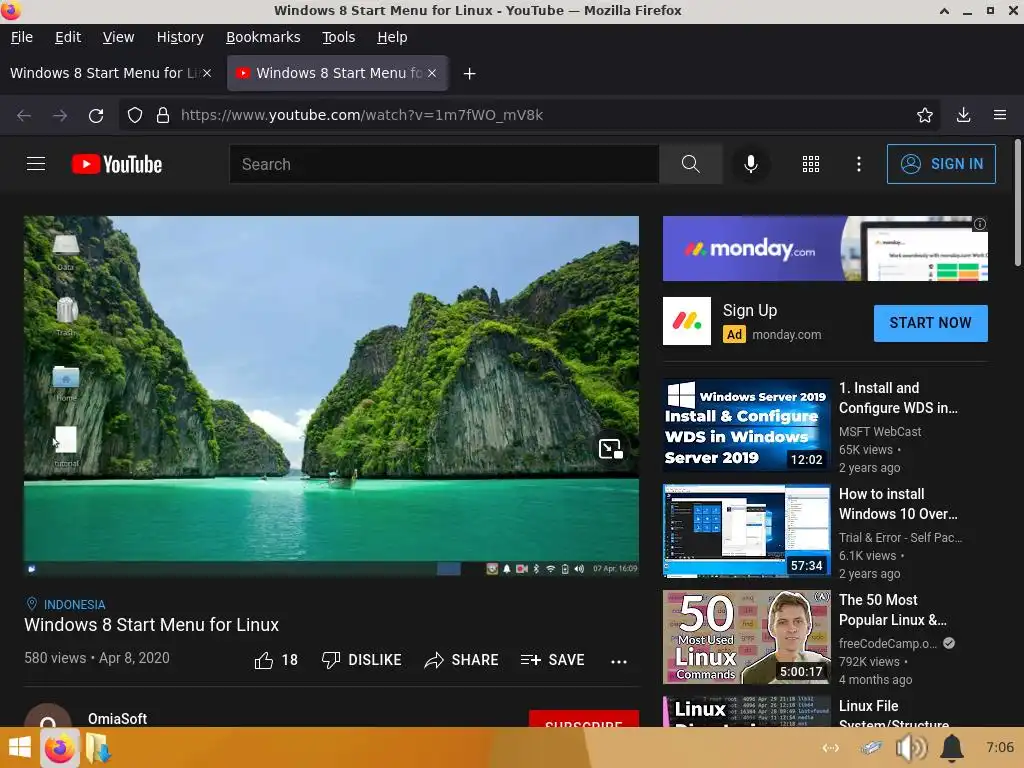Toggle DISLIKE on the video

tap(361, 660)
